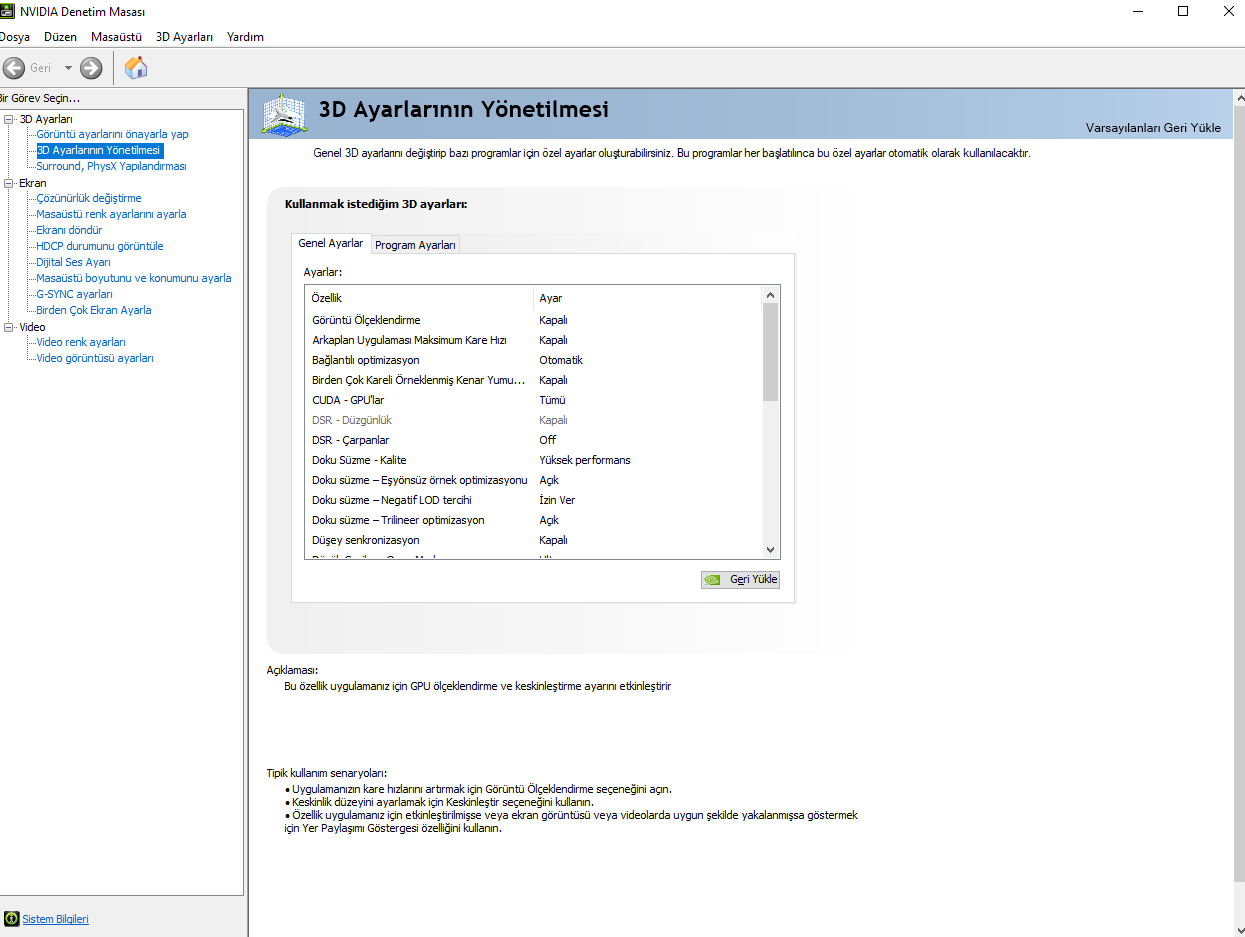Select the Genel Ayarlar tab
The height and width of the screenshot is (937, 1245).
coord(331,243)
